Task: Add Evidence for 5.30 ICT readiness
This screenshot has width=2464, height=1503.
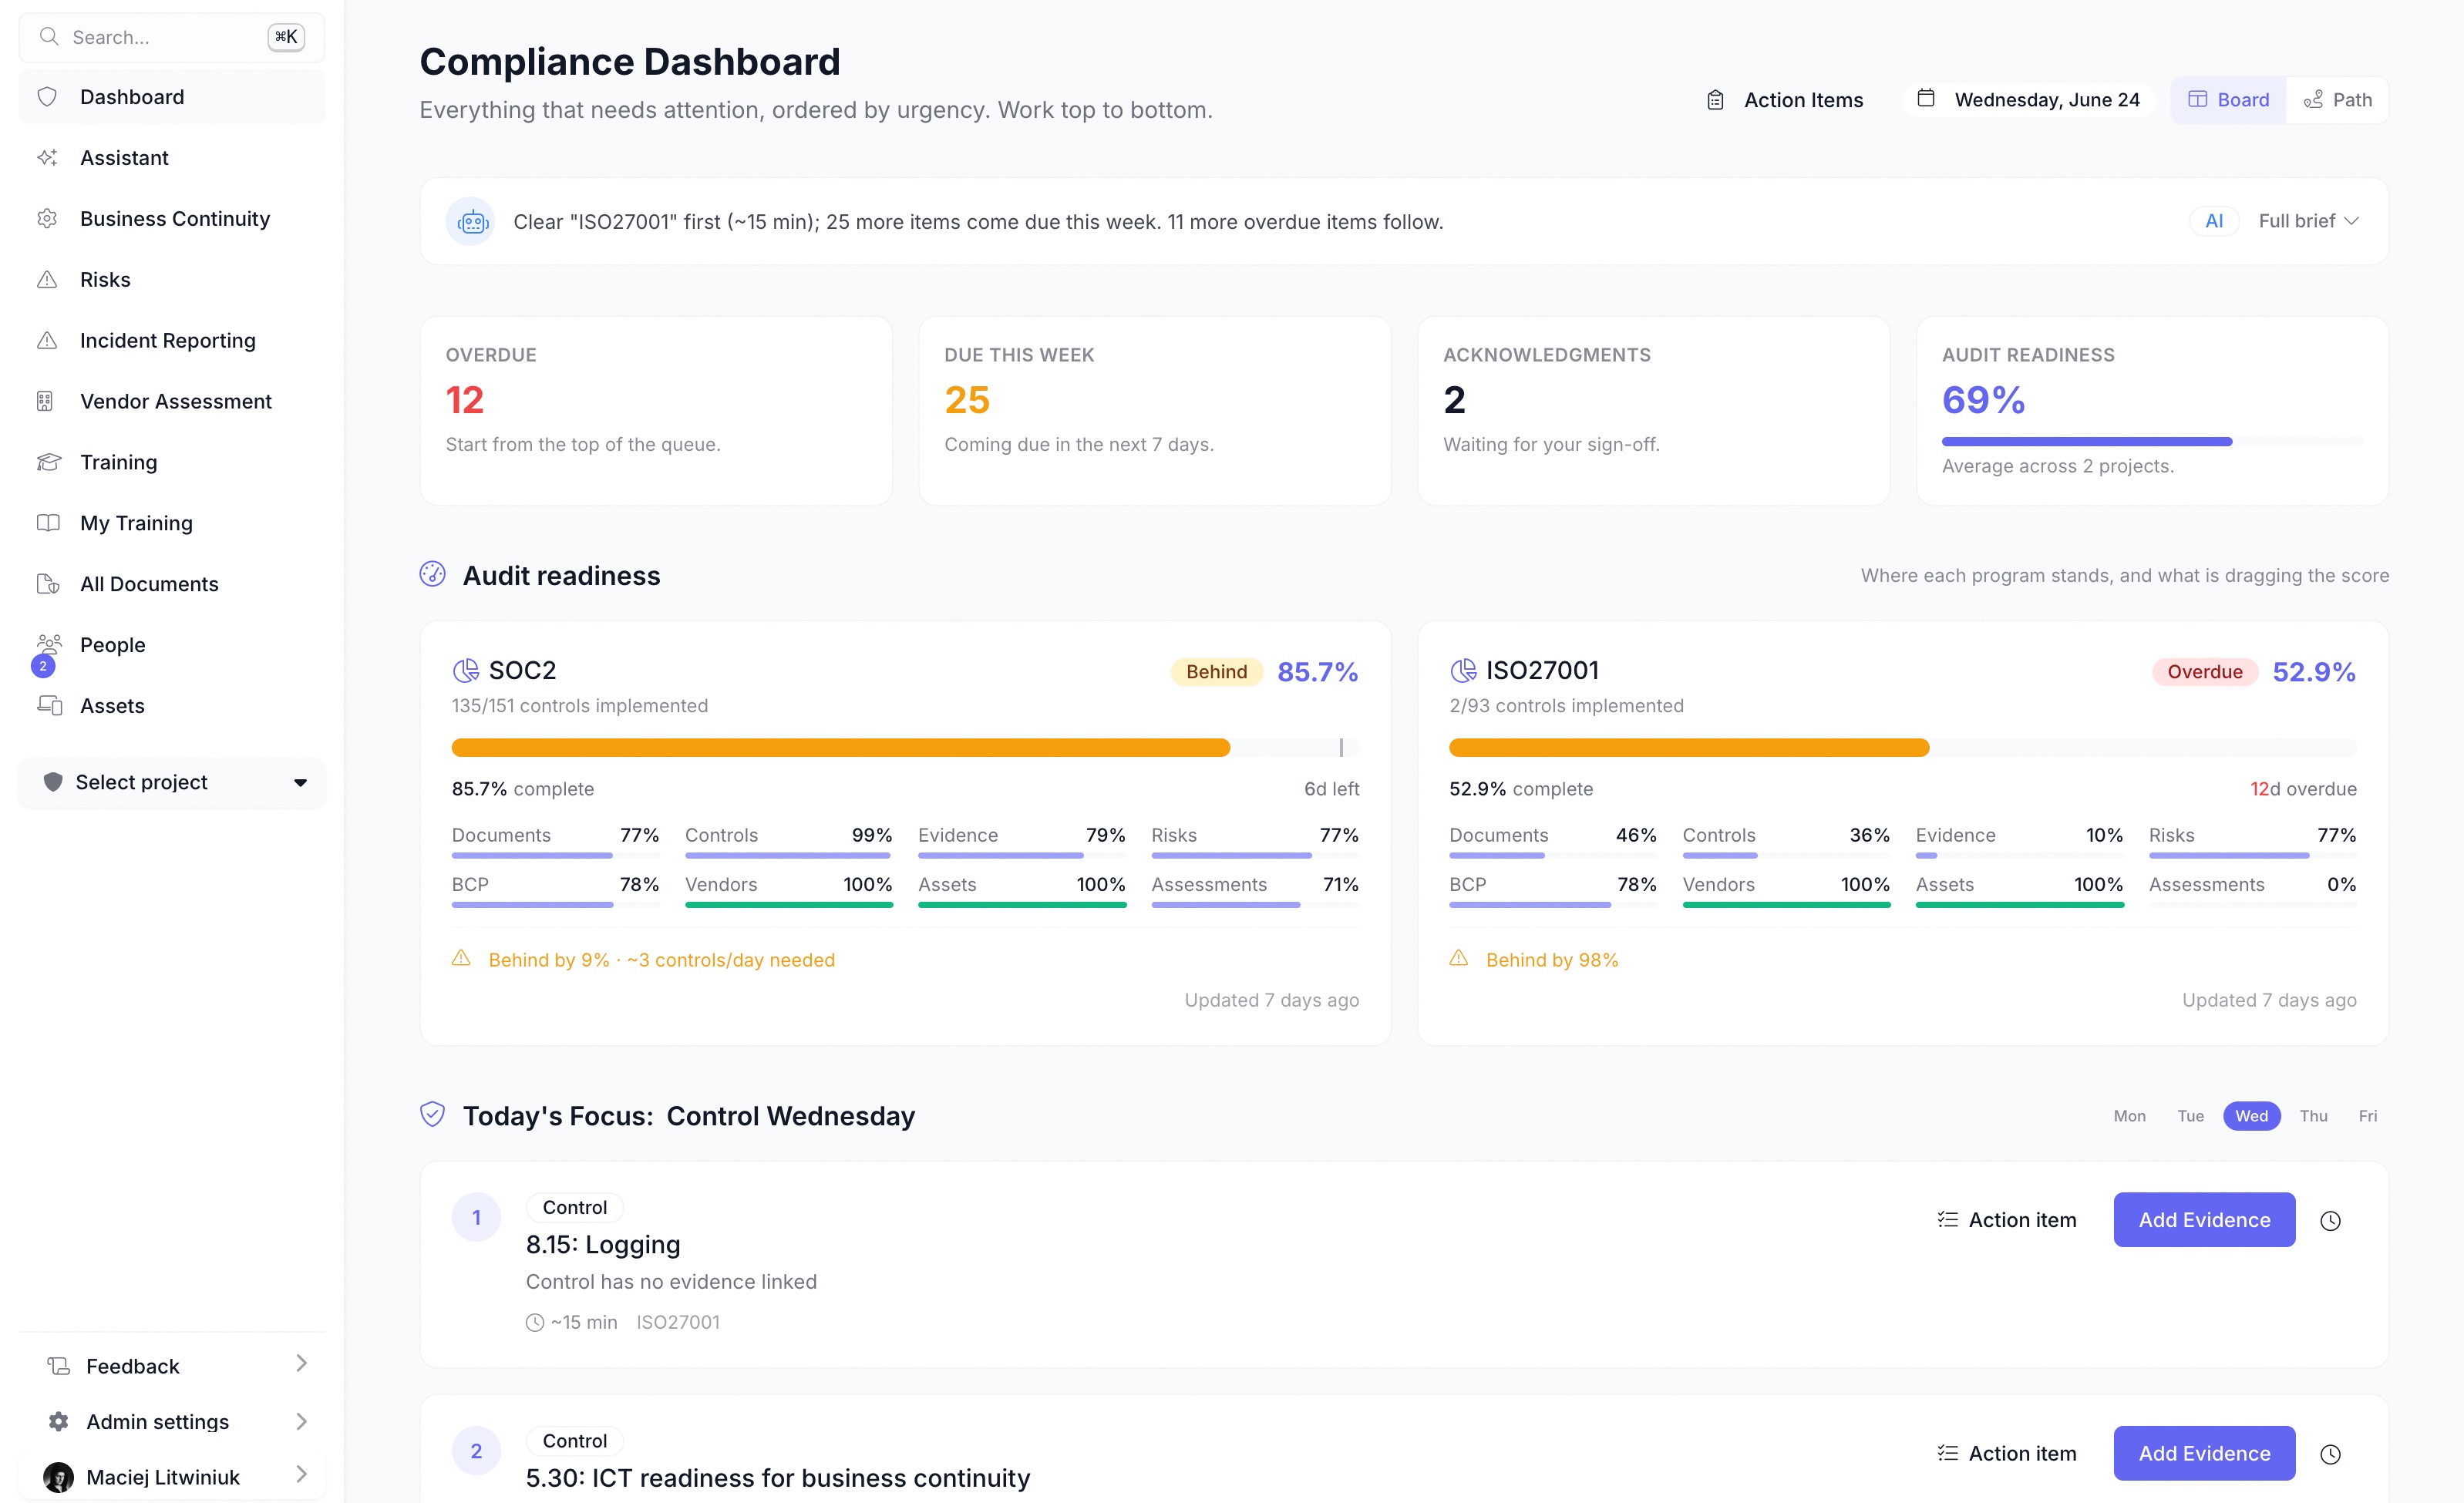Action: point(2205,1454)
